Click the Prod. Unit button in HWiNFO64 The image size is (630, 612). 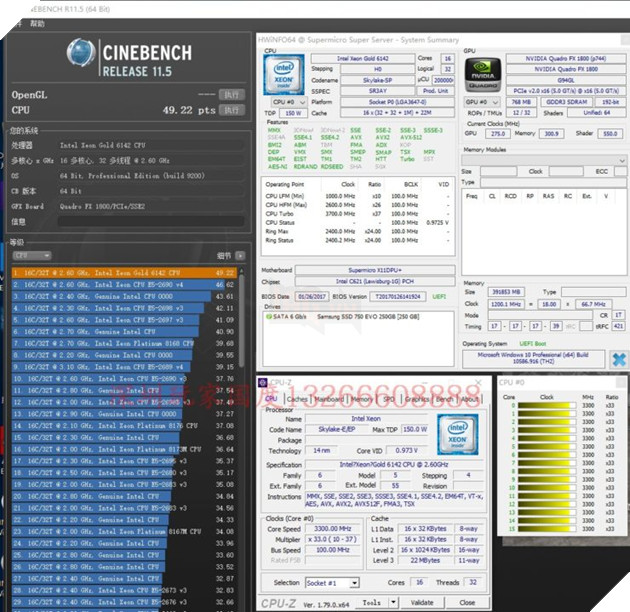click(x=435, y=91)
